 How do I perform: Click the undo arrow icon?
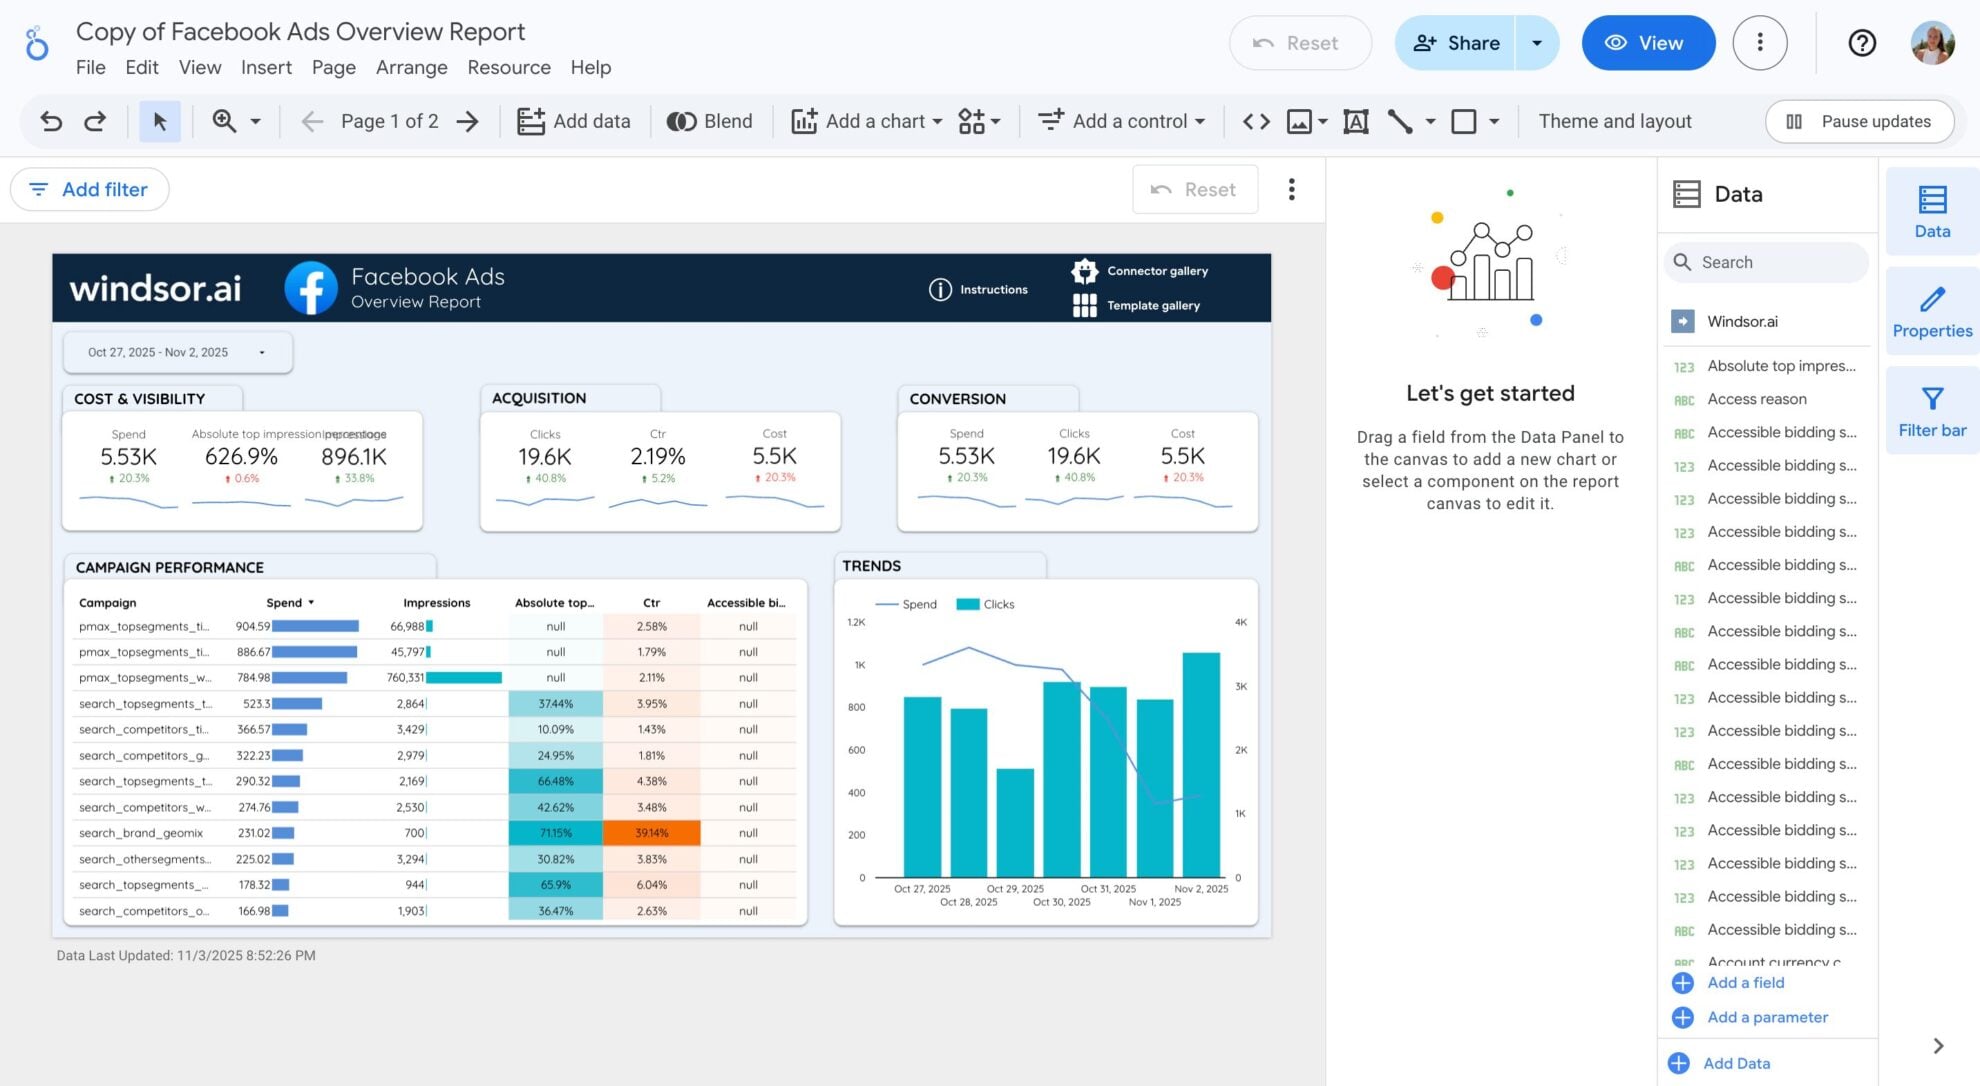coord(51,121)
